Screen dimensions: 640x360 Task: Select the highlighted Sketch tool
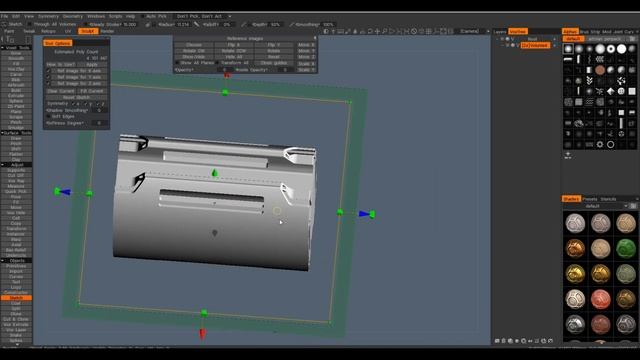click(16, 298)
